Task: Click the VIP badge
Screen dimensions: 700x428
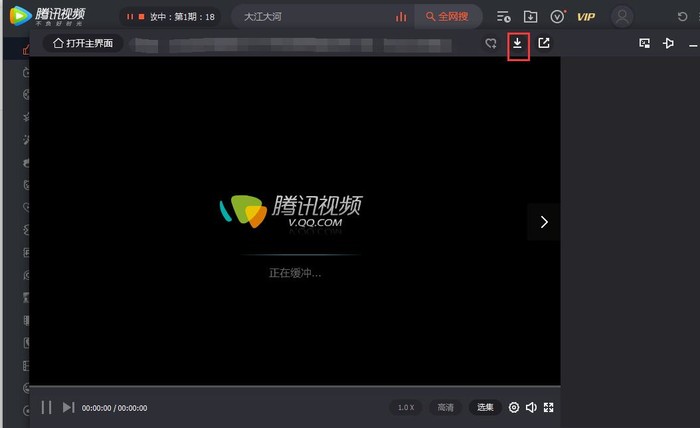Action: (x=586, y=17)
